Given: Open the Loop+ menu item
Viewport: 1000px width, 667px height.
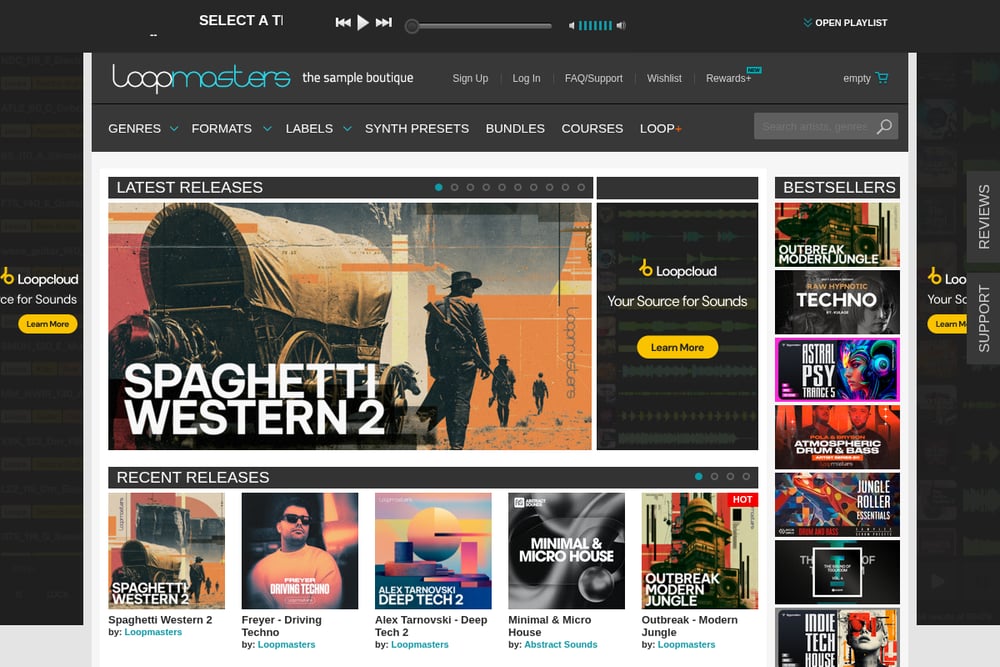Looking at the screenshot, I should 661,129.
